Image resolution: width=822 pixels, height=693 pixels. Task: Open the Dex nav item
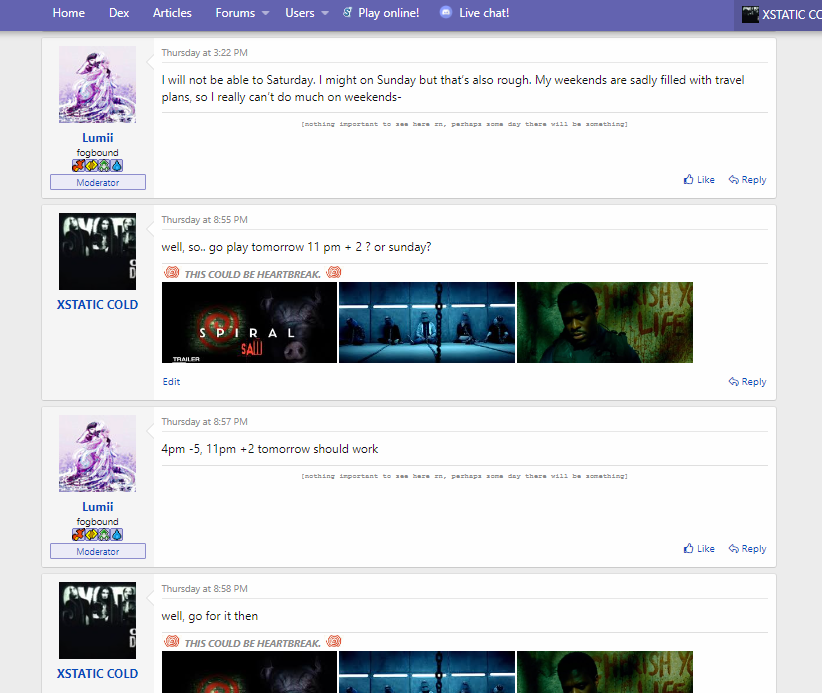pyautogui.click(x=119, y=13)
